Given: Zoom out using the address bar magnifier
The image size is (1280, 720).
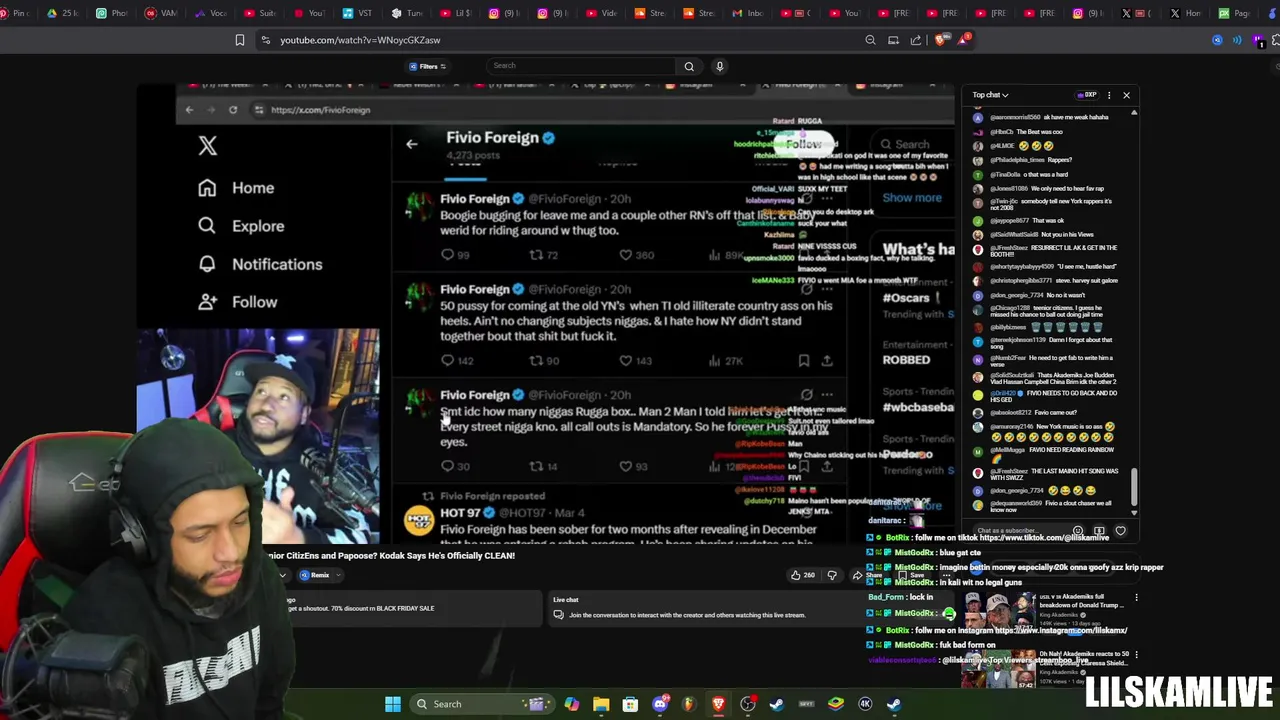Looking at the screenshot, I should [870, 40].
